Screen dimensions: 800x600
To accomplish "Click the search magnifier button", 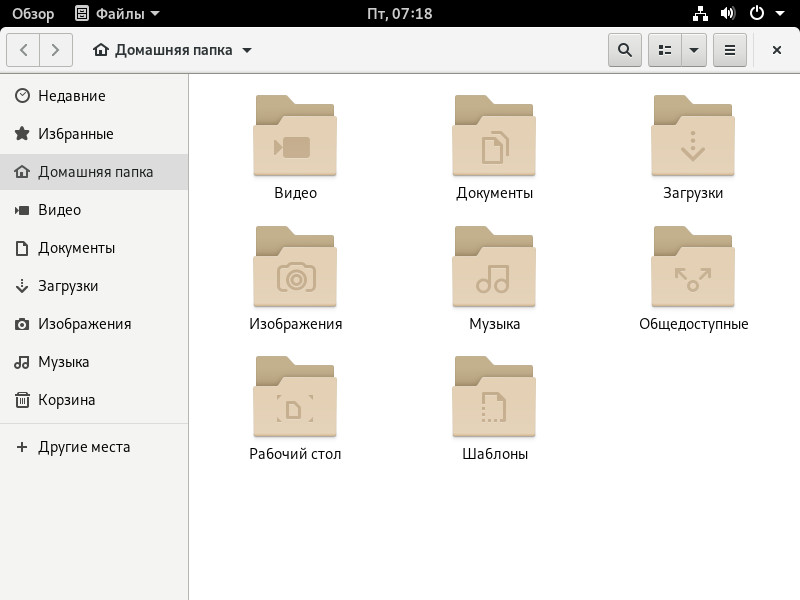I will tap(624, 50).
